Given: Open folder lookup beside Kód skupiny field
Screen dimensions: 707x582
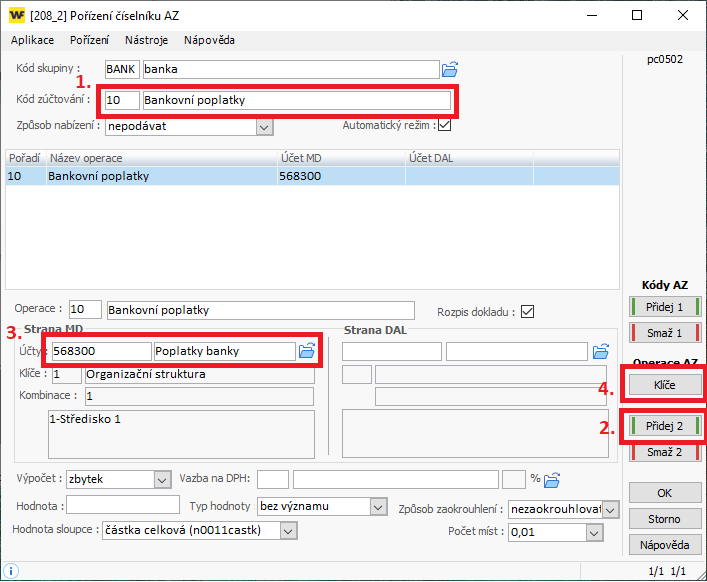Looking at the screenshot, I should 450,69.
